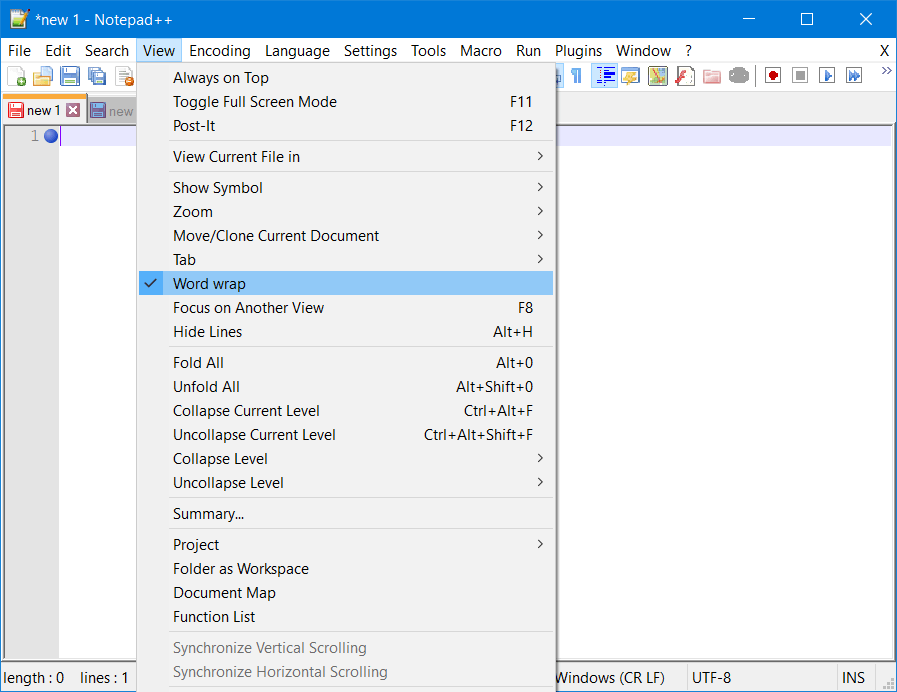Open the Encoding menu
Viewport: 897px width, 692px height.
pos(219,50)
